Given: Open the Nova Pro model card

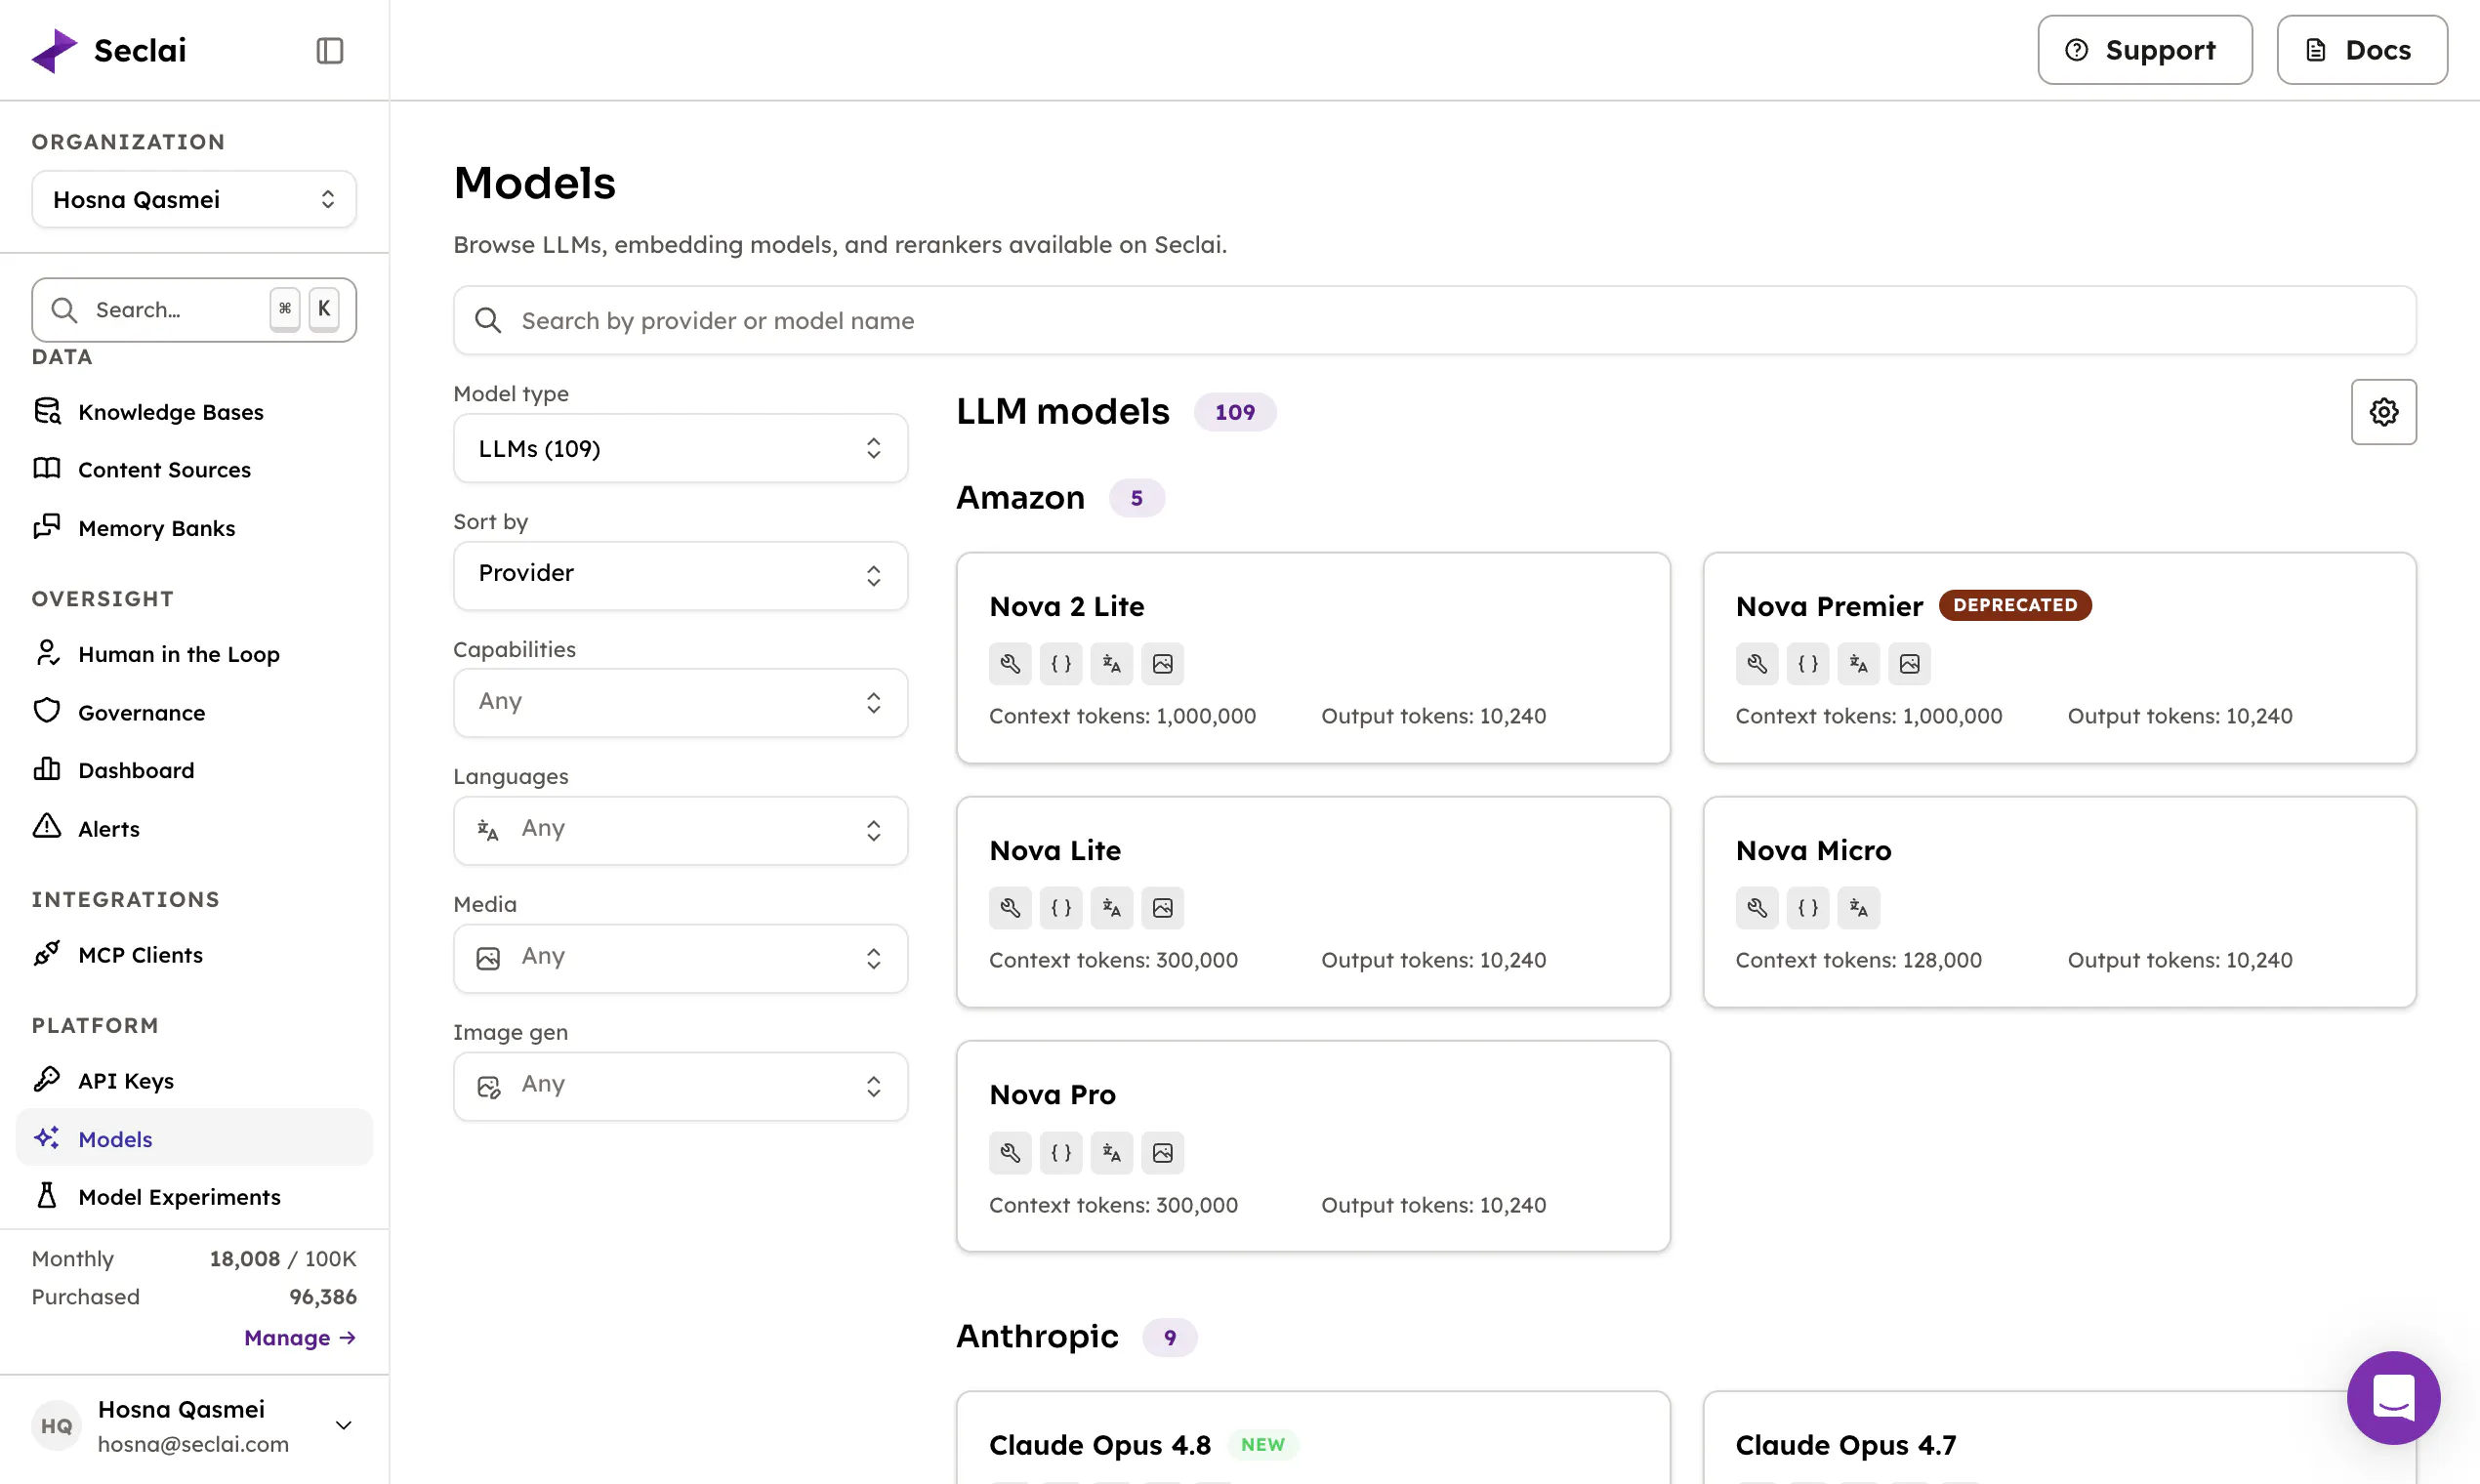Looking at the screenshot, I should (x=1312, y=1146).
